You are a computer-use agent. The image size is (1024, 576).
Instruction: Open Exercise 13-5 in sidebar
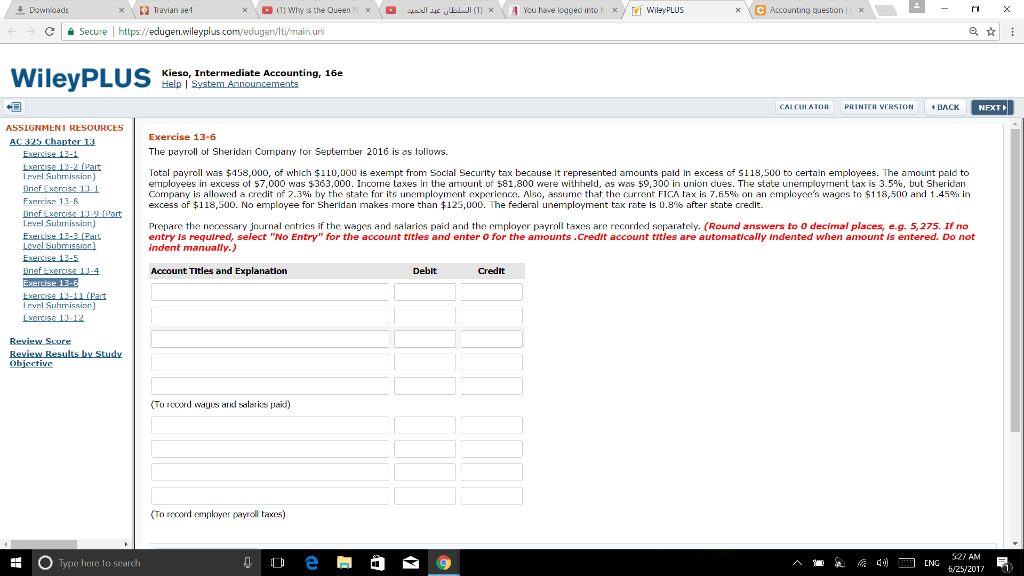click(x=50, y=258)
